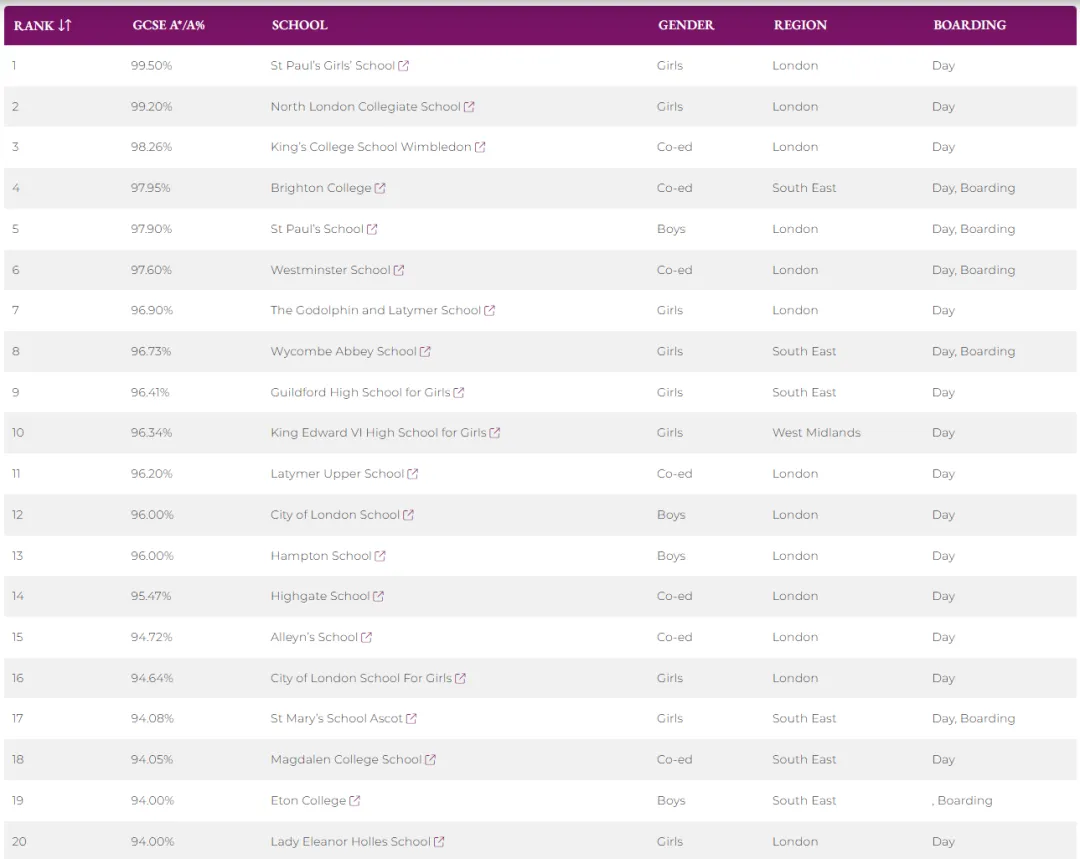
Task: Select the 96.73% score cell
Action: [x=151, y=351]
